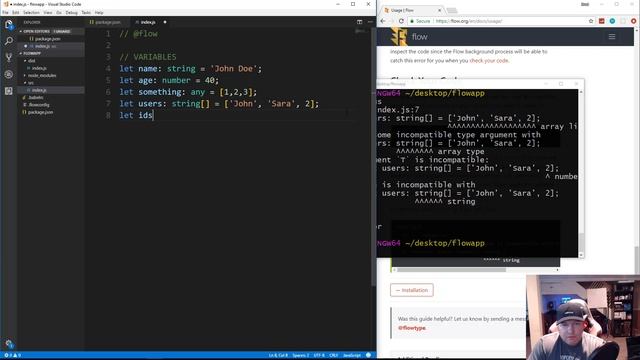
Task: Click the JavaScript language mode entry
Action: (351, 356)
